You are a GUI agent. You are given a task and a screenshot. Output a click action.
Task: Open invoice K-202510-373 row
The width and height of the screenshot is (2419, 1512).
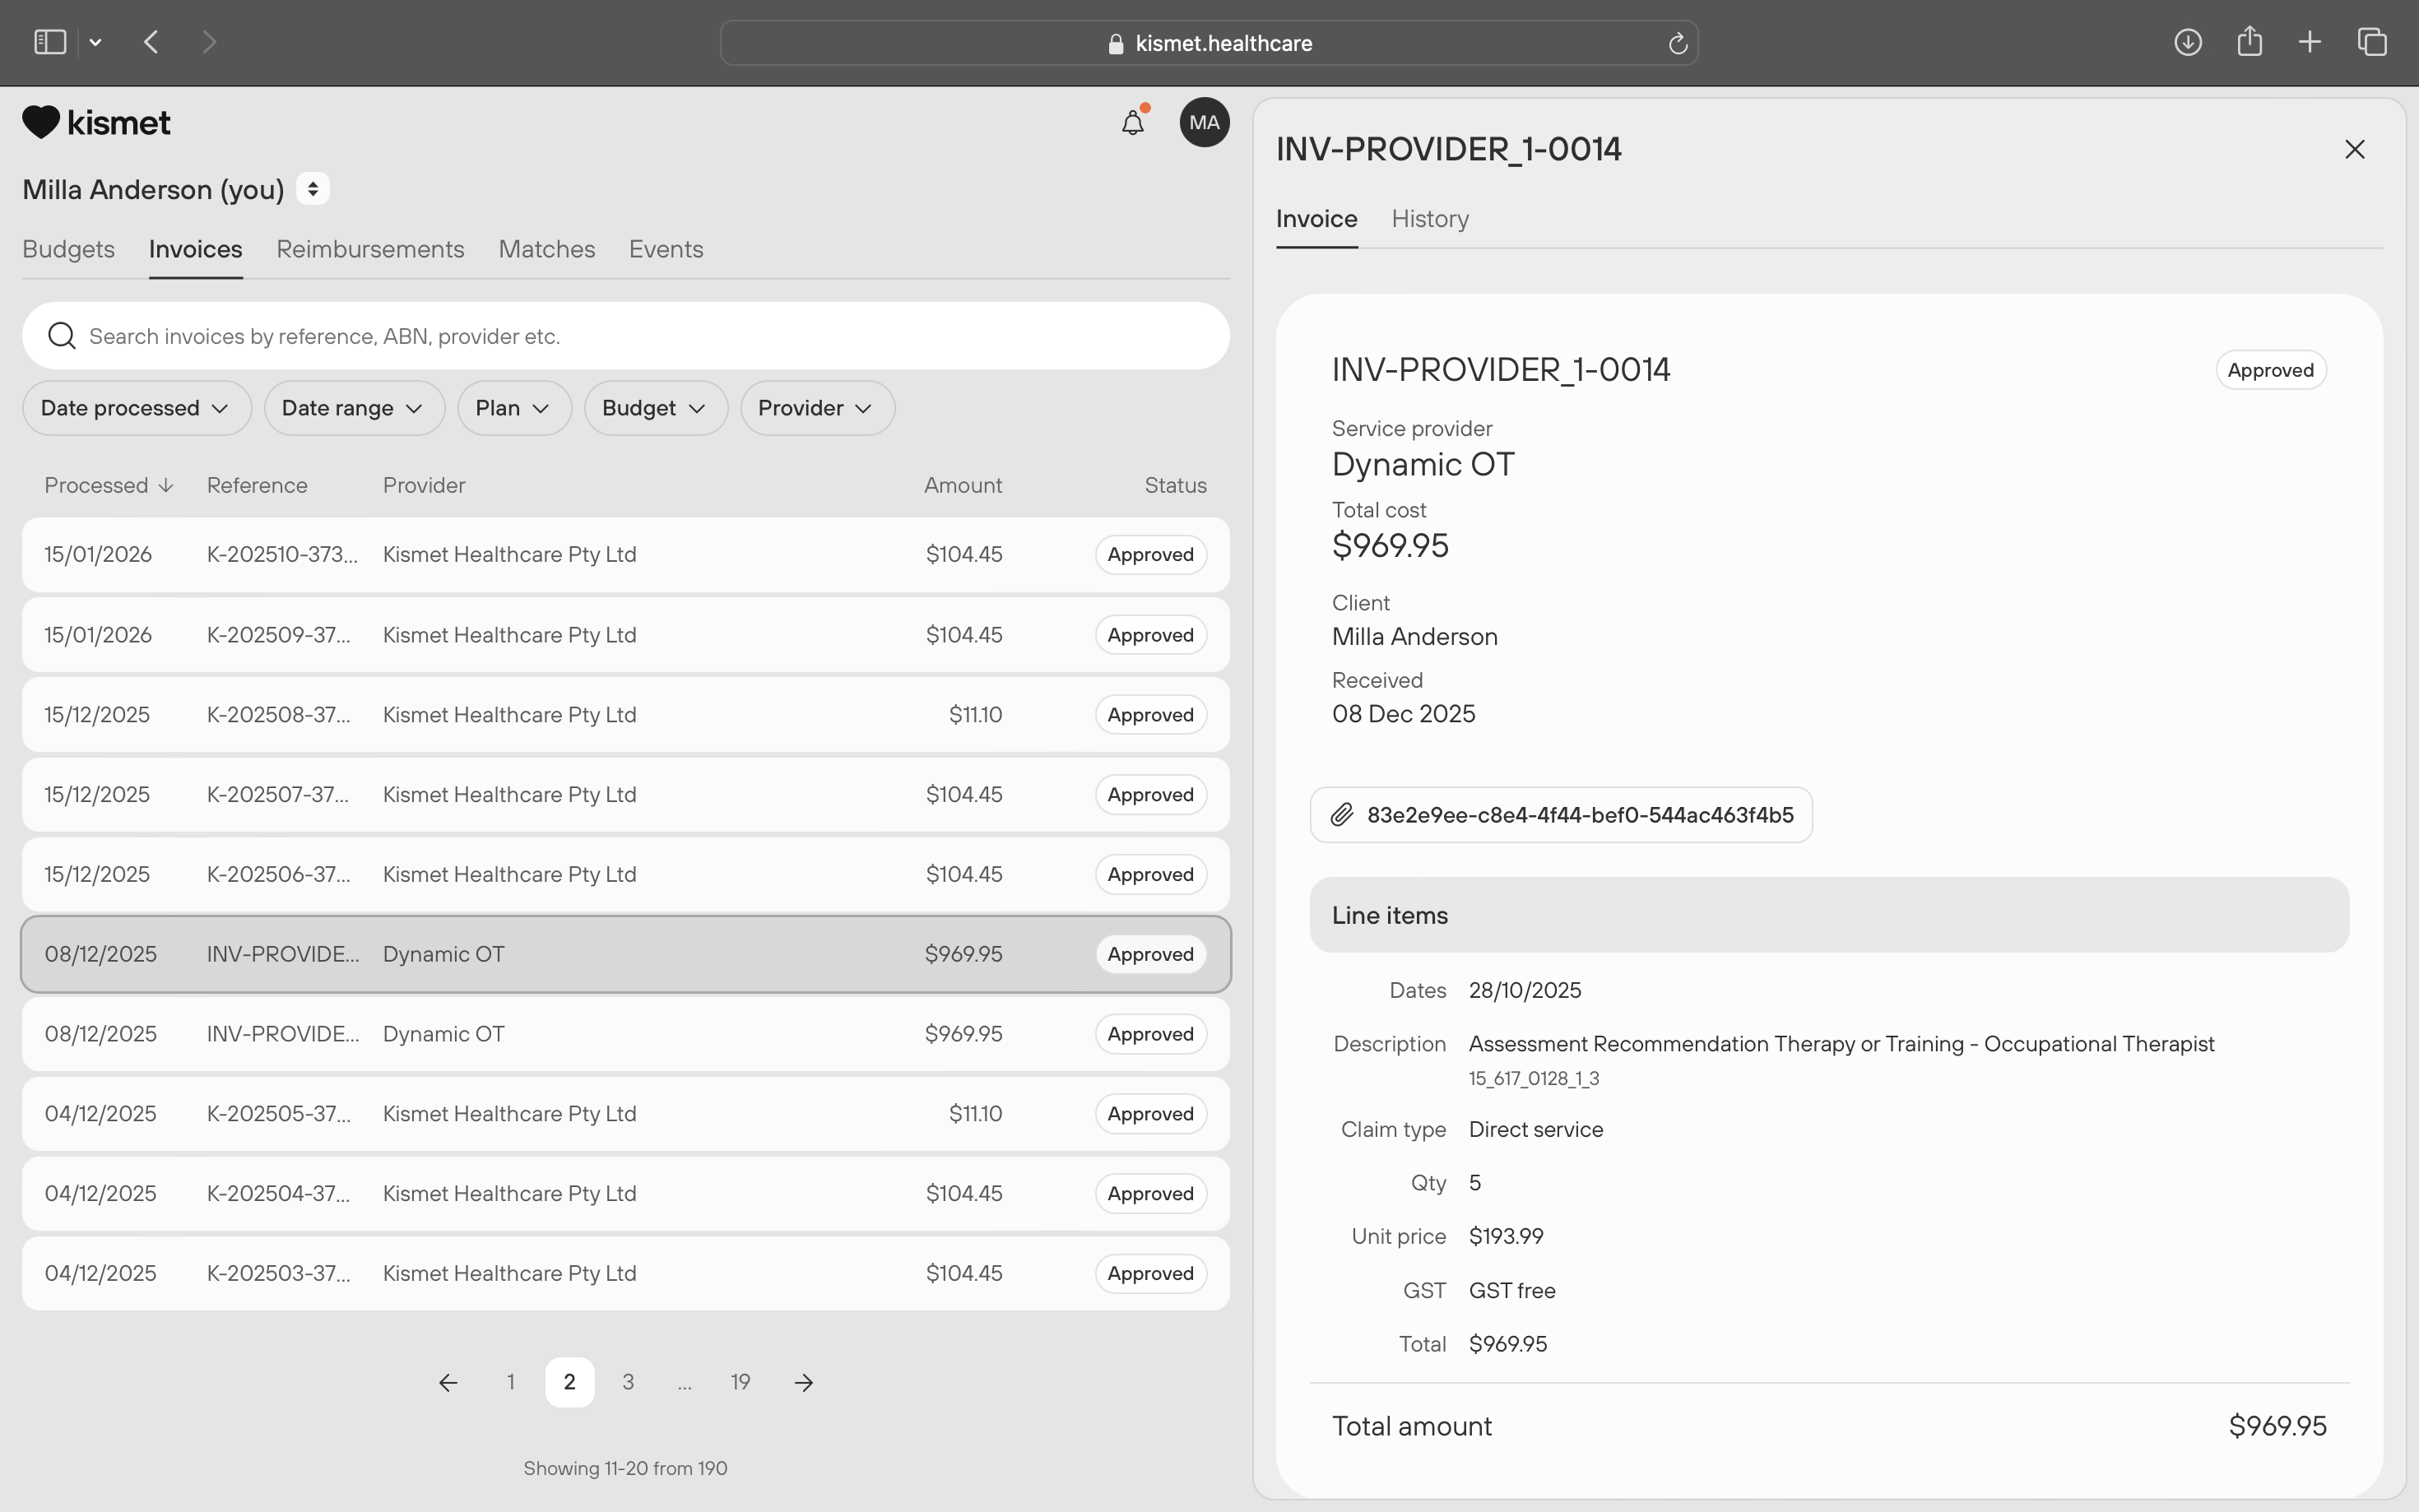(625, 555)
